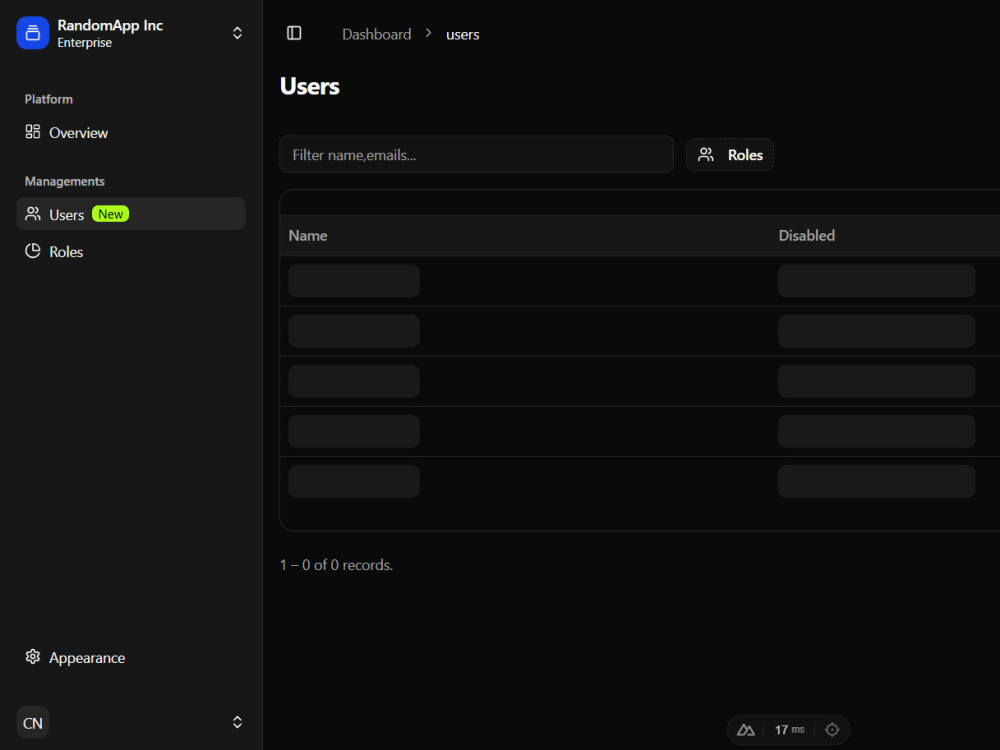Viewport: 1000px width, 750px height.
Task: Click the CN user avatar
Action: [33, 723]
